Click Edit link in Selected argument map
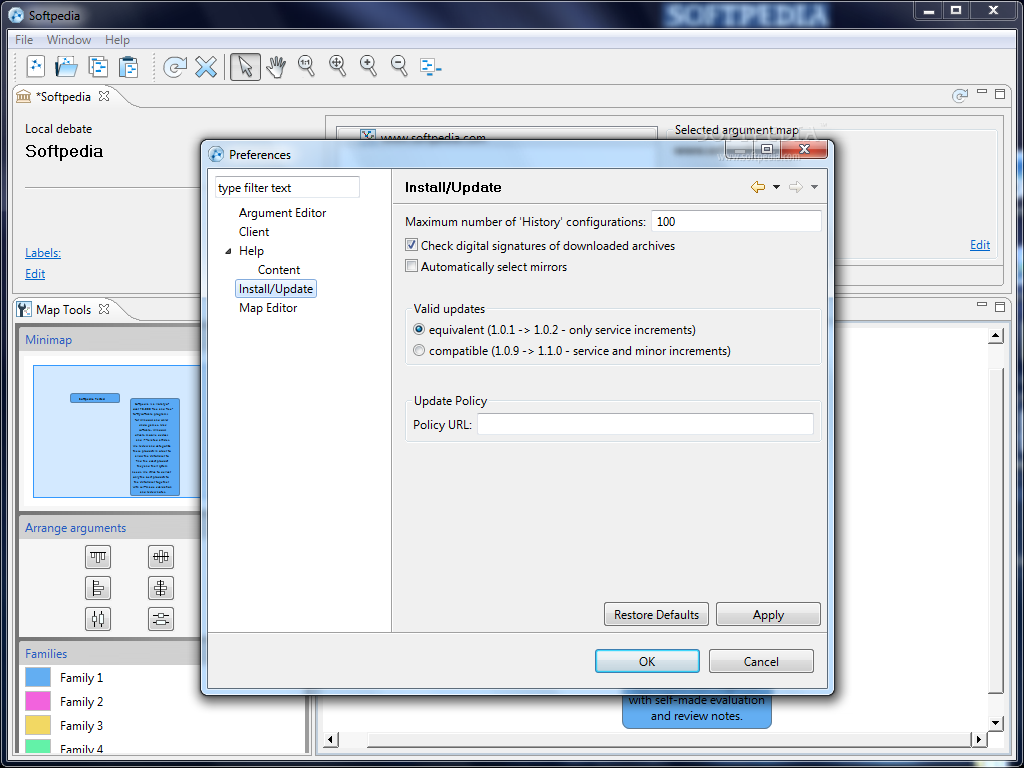Image resolution: width=1024 pixels, height=768 pixels. [980, 245]
